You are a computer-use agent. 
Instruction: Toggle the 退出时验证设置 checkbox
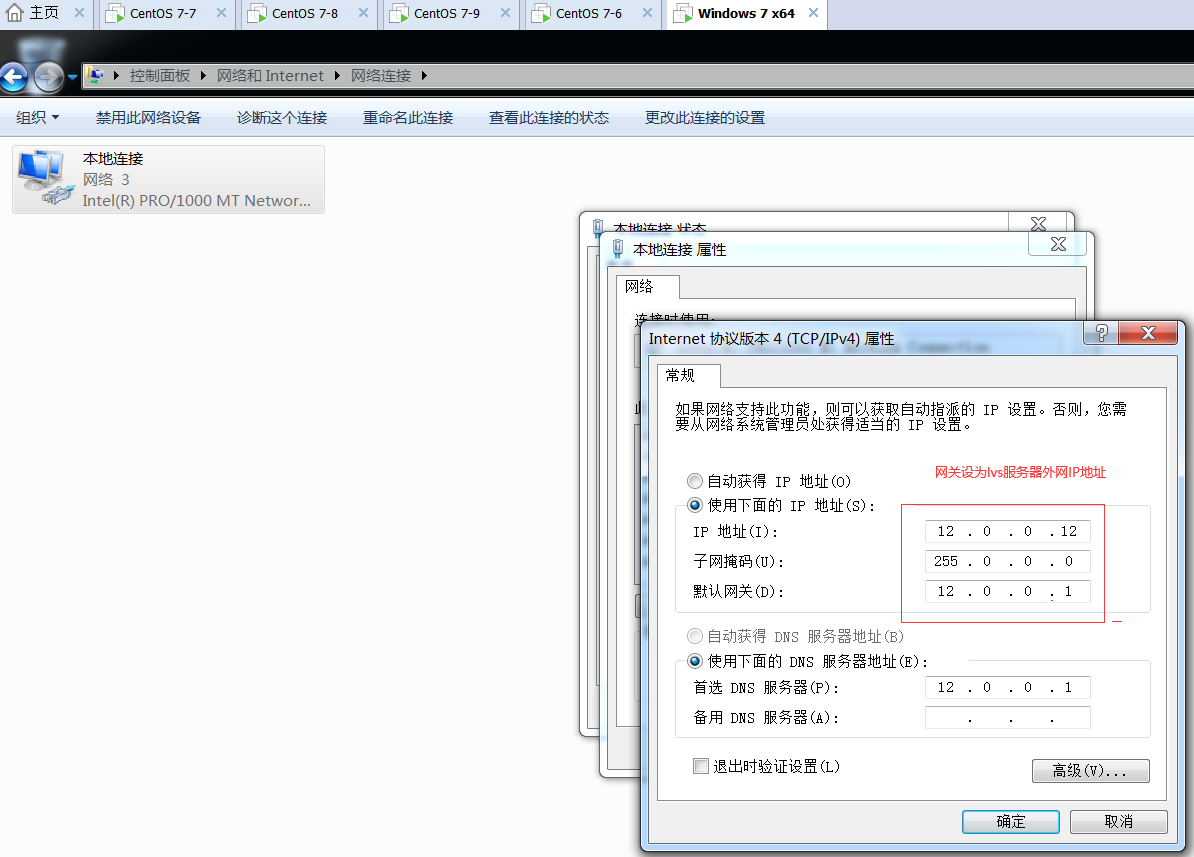pos(701,766)
